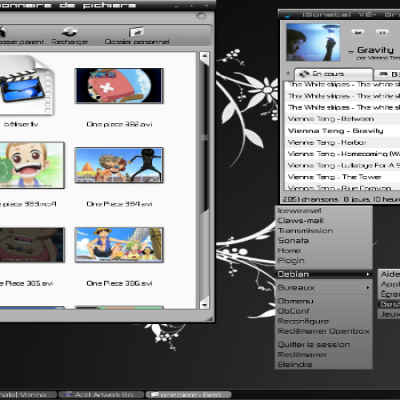This screenshot has width=400, height=400.
Task: Select the One Piece 386.avi thumbnail
Action: (119, 245)
